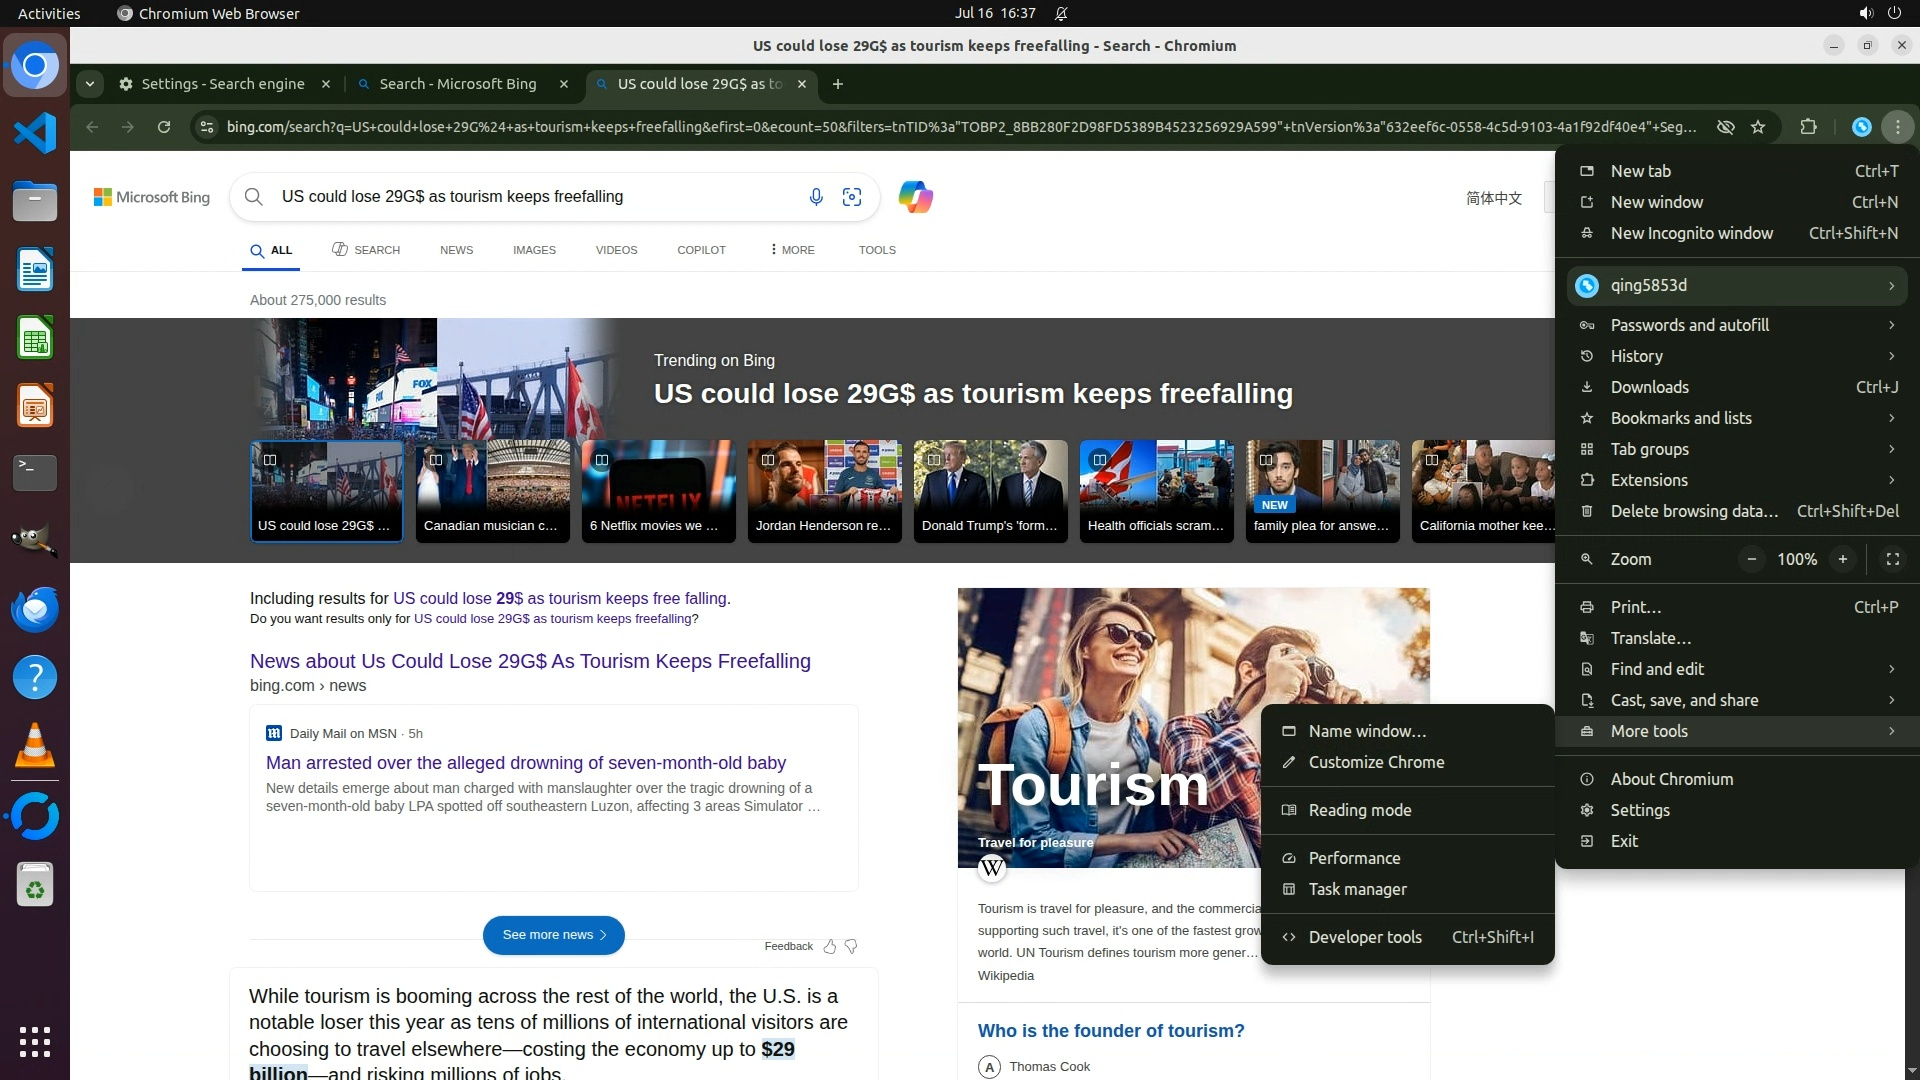
Task: Open the tab search dropdown arrow
Action: [x=90, y=84]
